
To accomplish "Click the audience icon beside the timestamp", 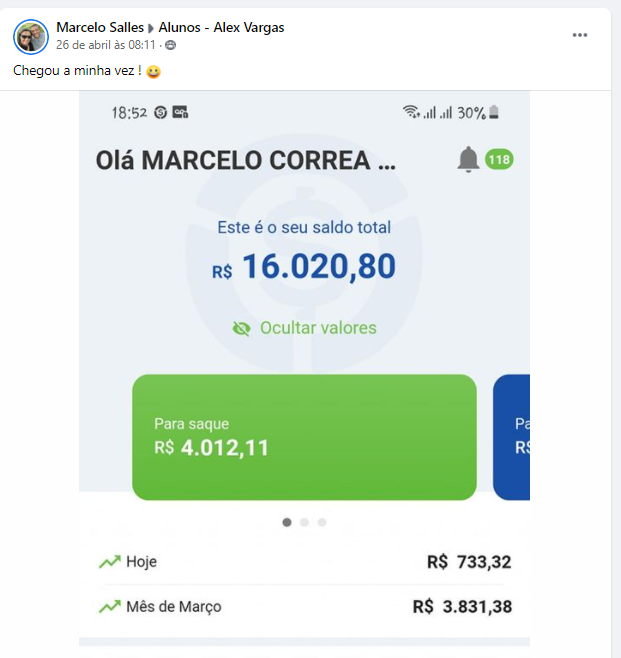I will (x=170, y=45).
